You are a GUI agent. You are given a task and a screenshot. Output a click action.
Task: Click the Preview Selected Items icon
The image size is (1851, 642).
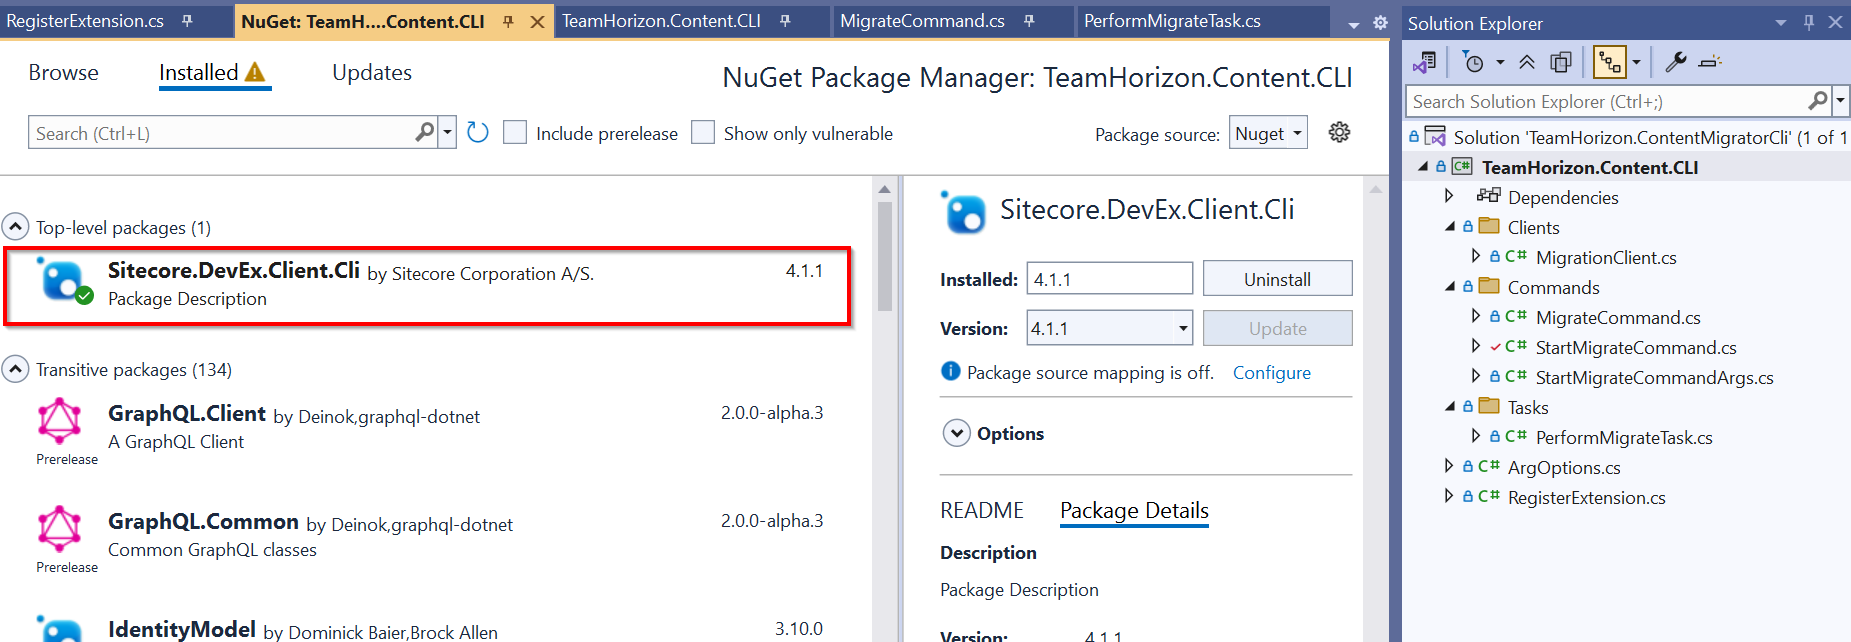[x=1711, y=63]
